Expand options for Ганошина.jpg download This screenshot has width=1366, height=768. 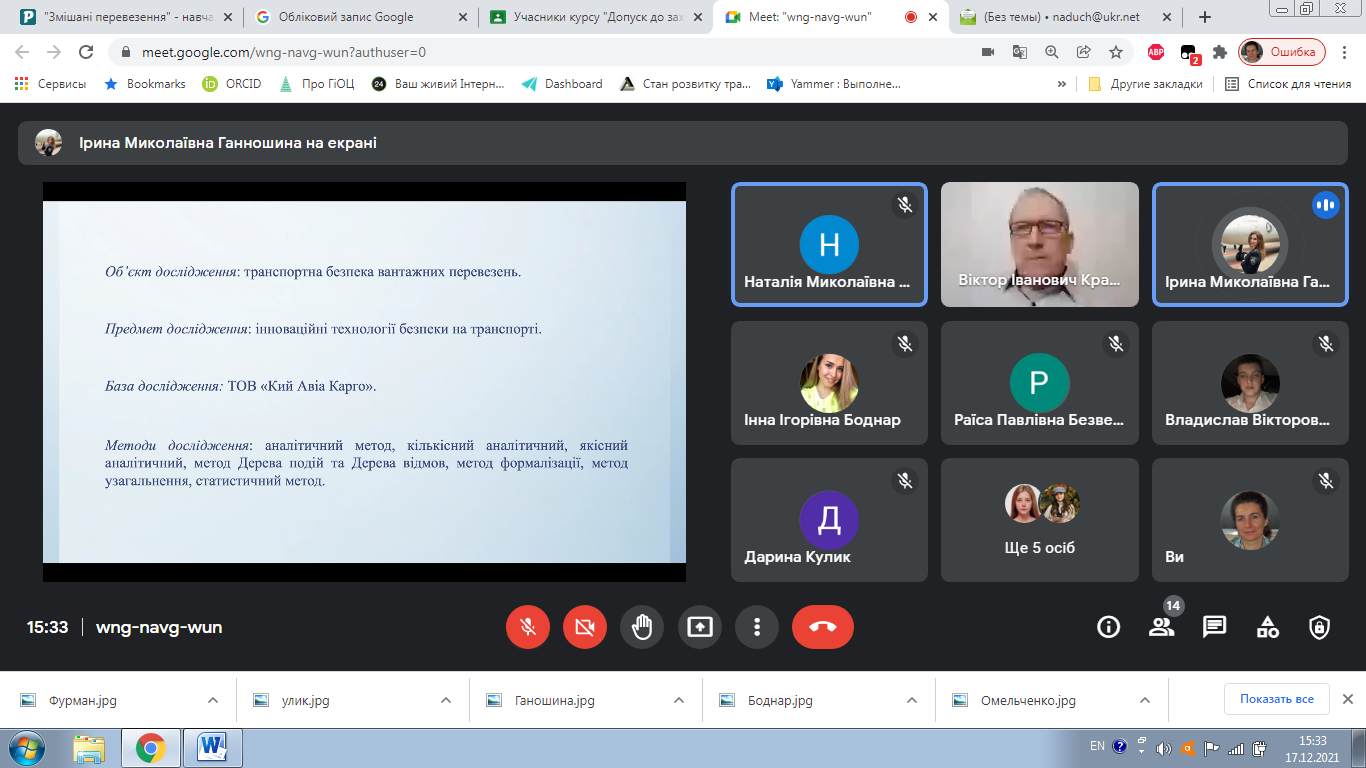(x=679, y=700)
